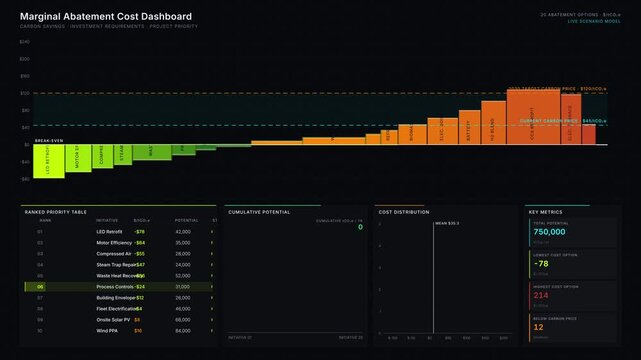The image size is (641, 360).
Task: Sort table by the RANK column header
Action: (x=45, y=221)
